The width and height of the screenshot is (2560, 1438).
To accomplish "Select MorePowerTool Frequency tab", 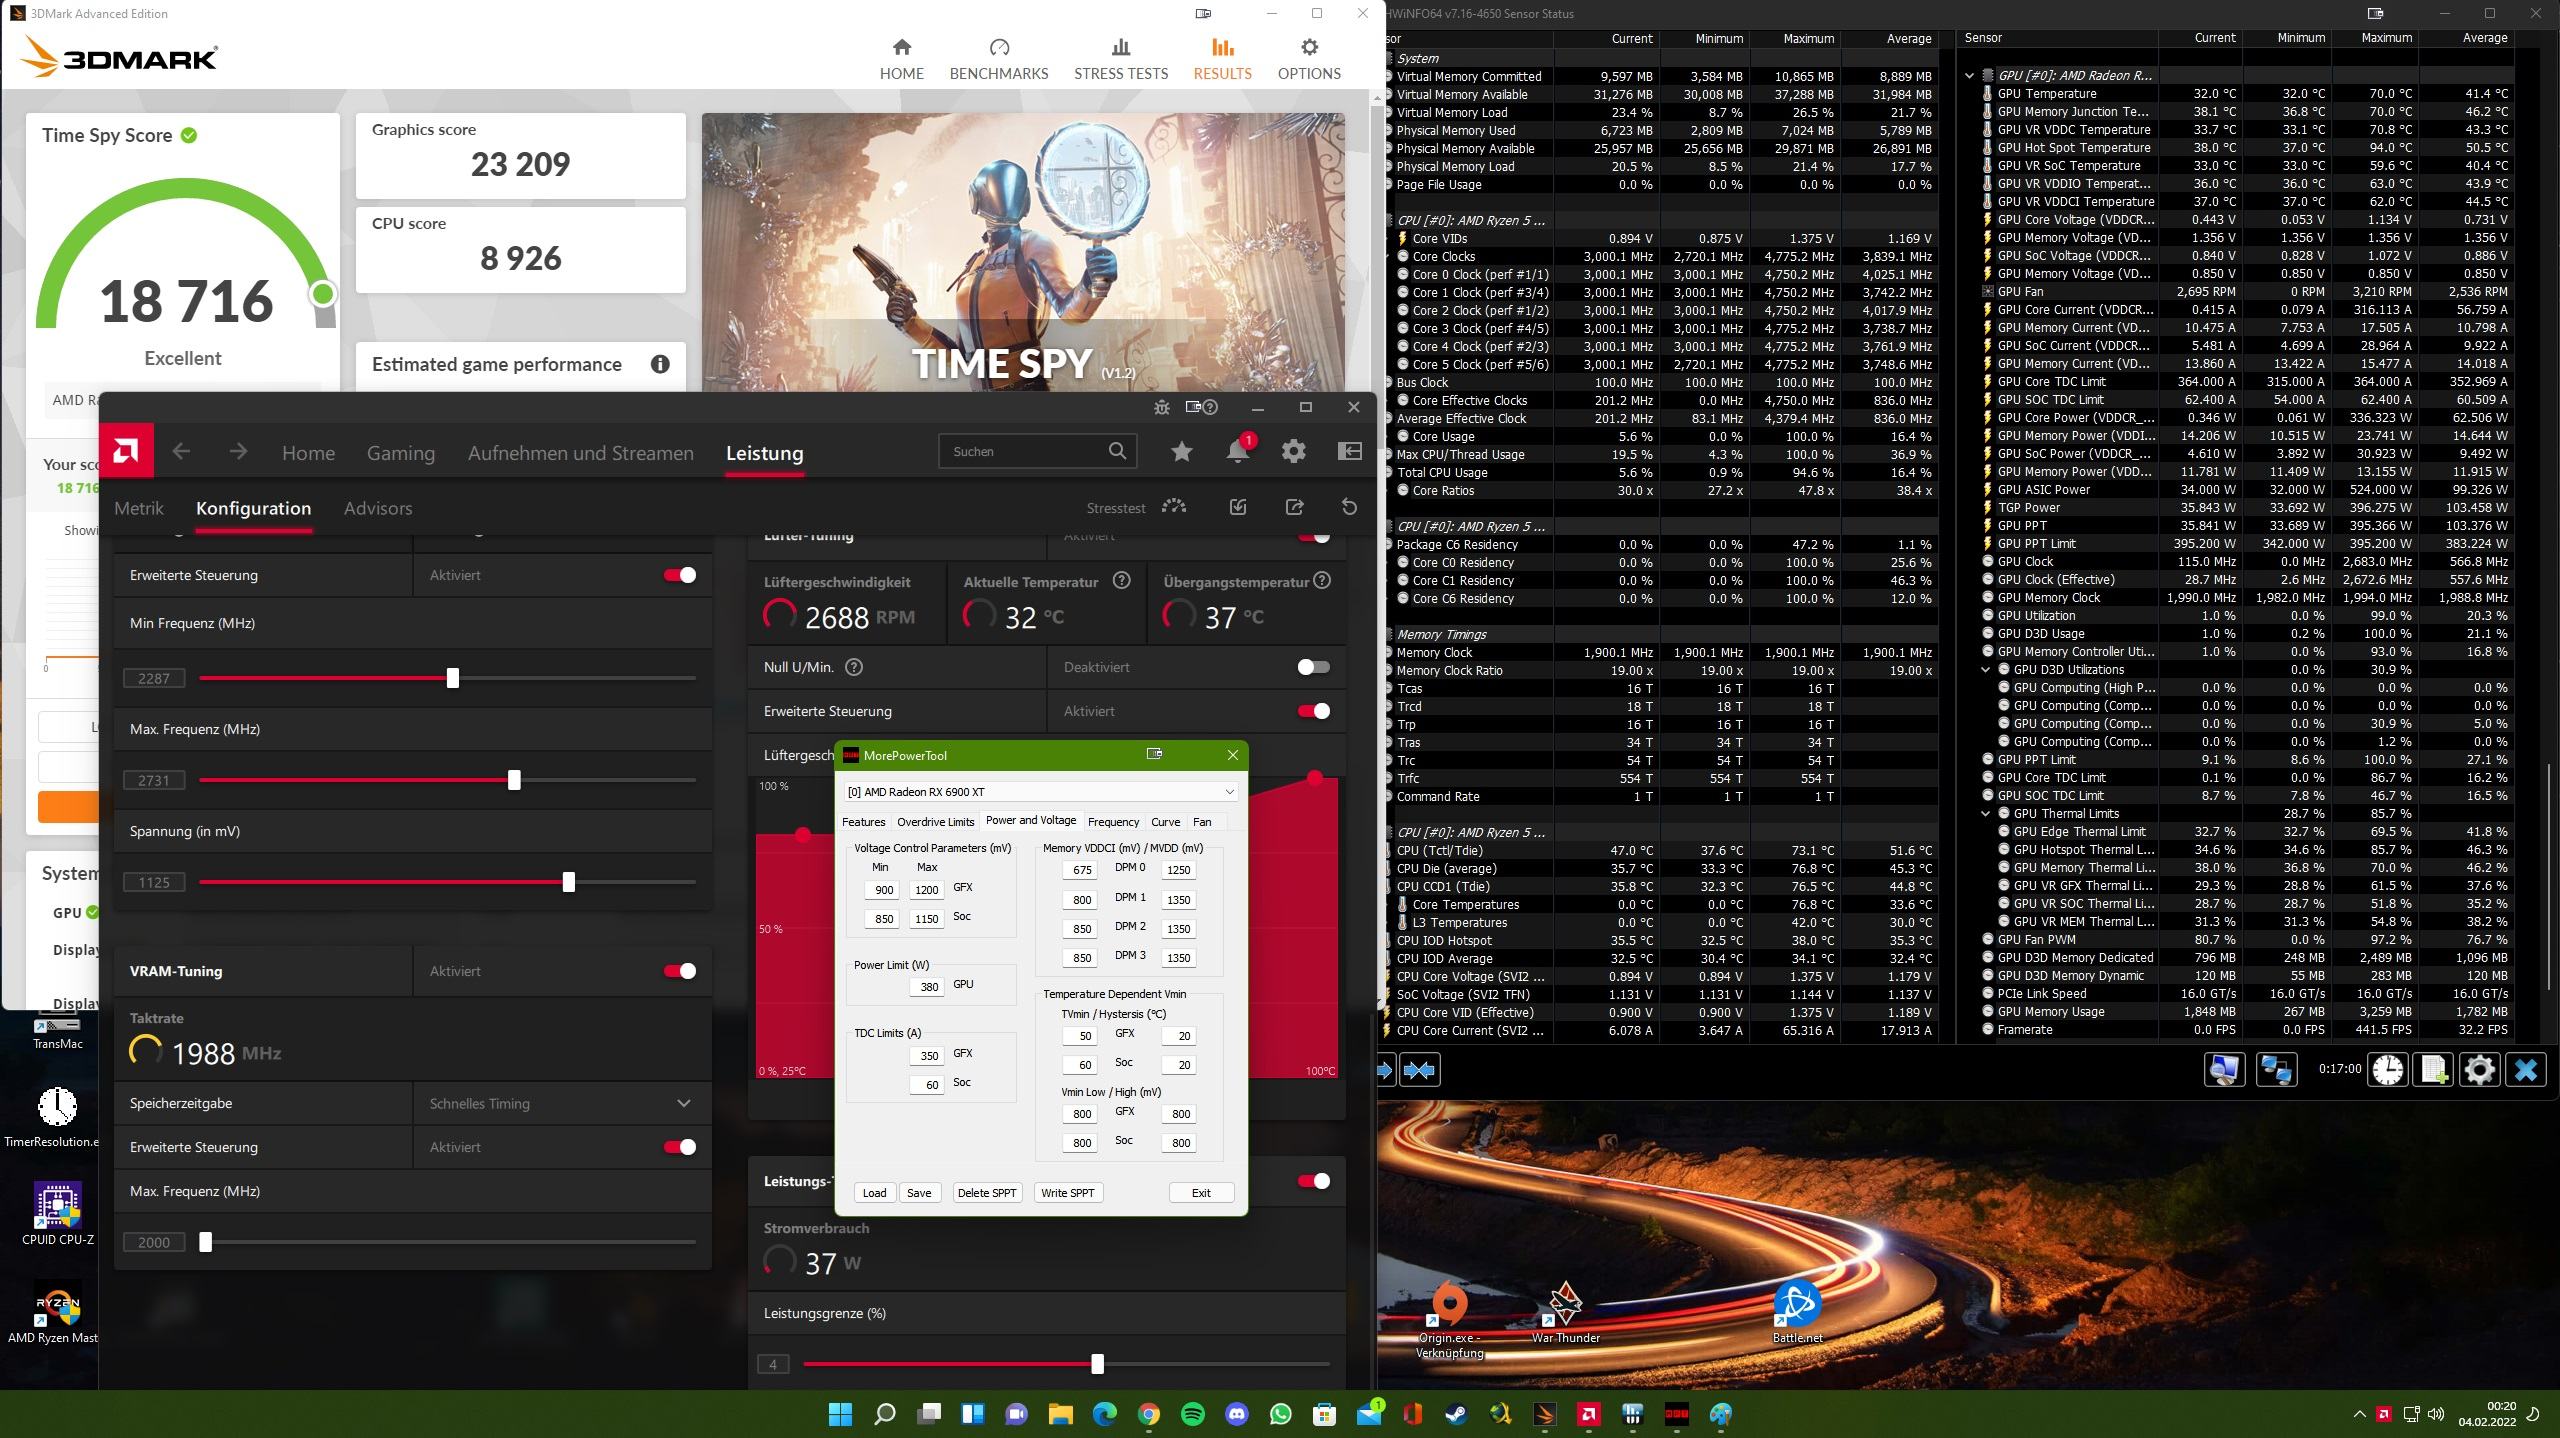I will tap(1113, 822).
